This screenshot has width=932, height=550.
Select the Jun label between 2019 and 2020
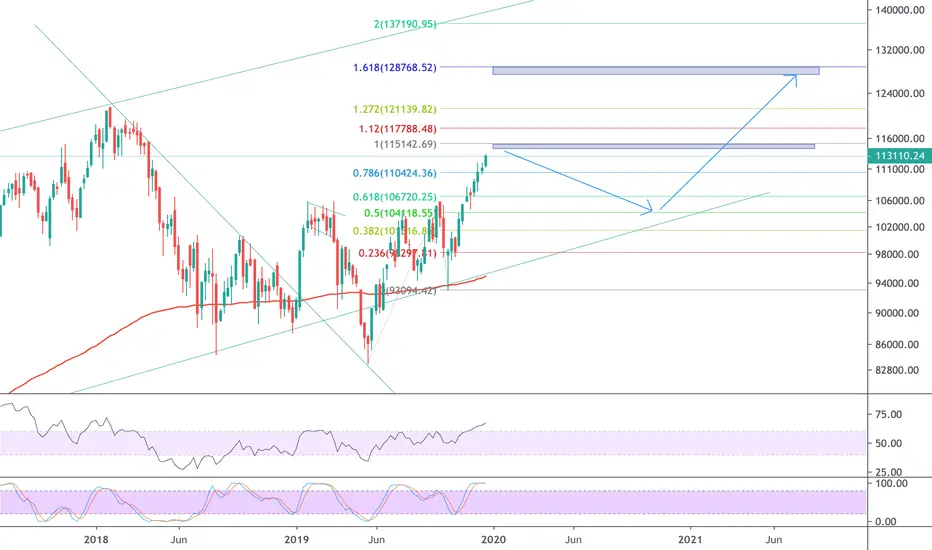point(376,540)
